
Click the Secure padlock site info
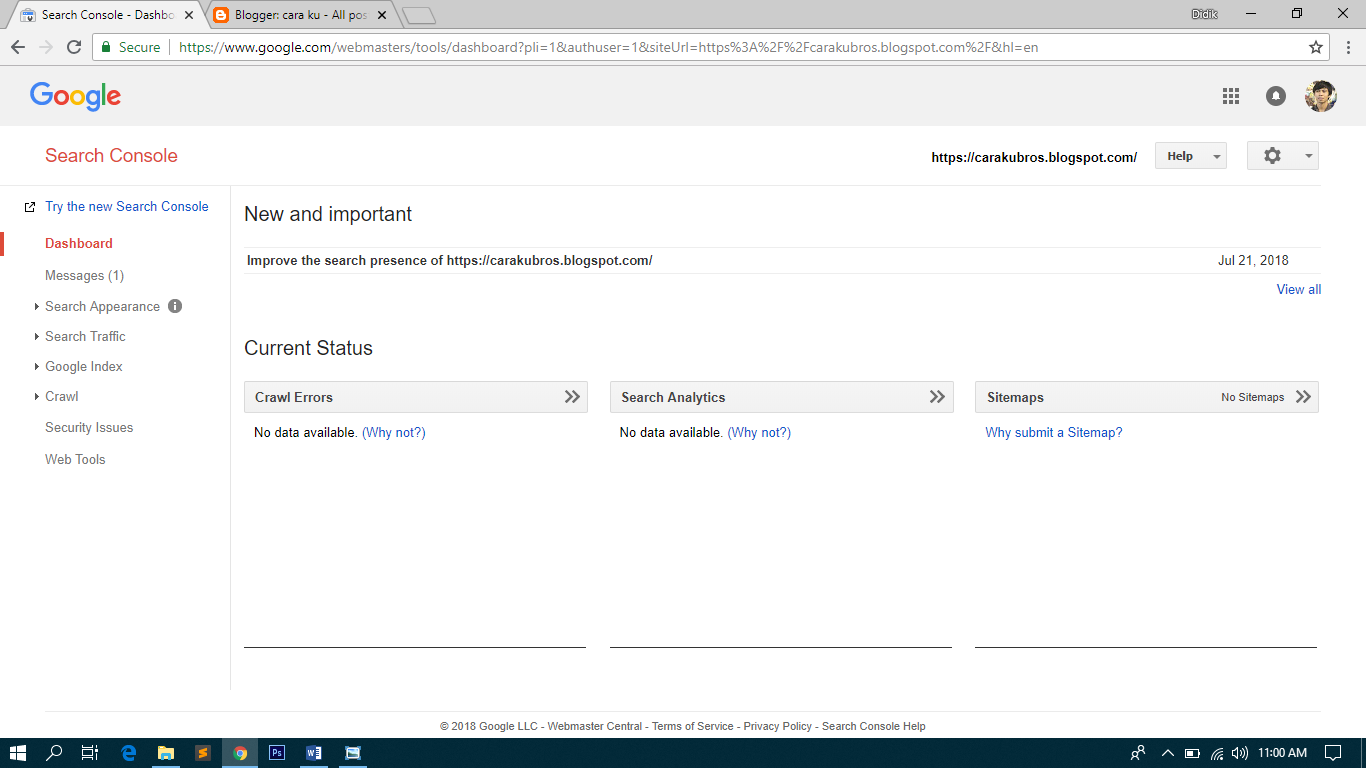pyautogui.click(x=130, y=47)
